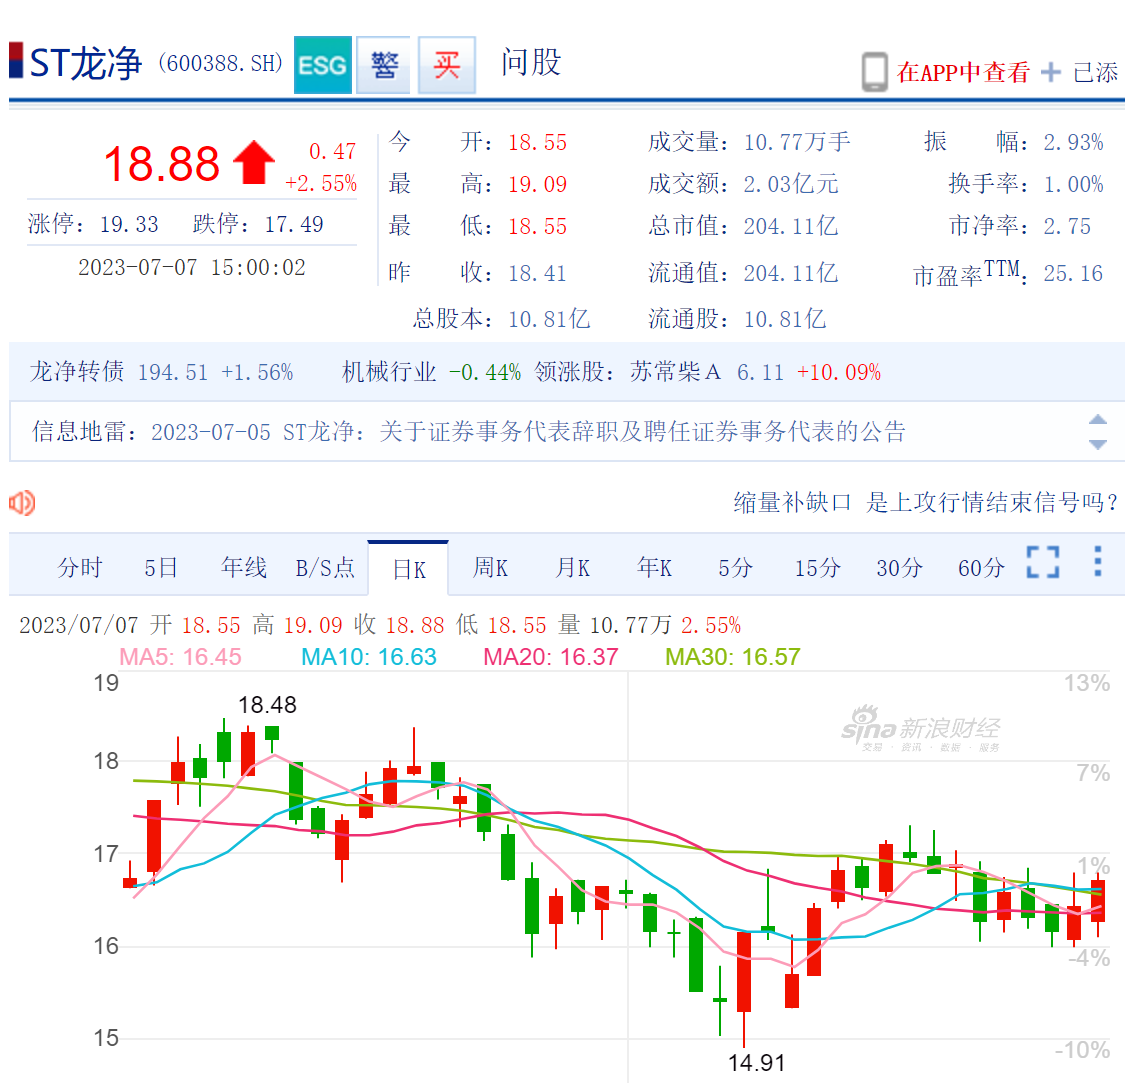This screenshot has height=1083, width=1125.
Task: Switch to 分时 chart tab
Action: (80, 568)
